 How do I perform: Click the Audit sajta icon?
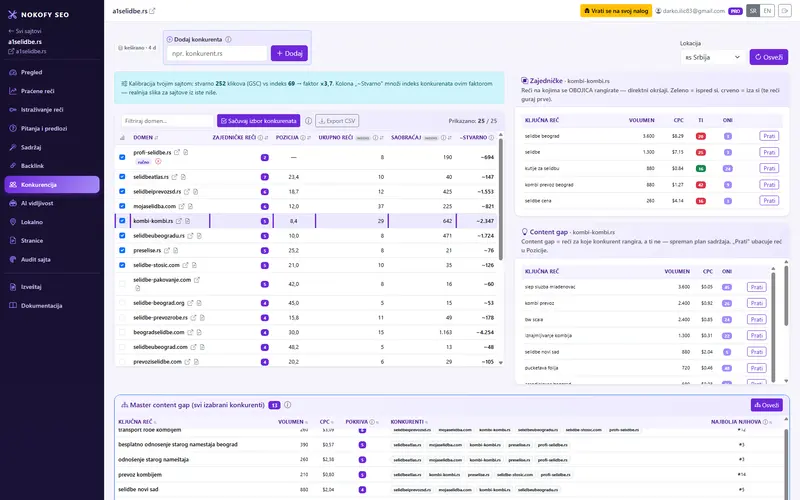pos(13,259)
